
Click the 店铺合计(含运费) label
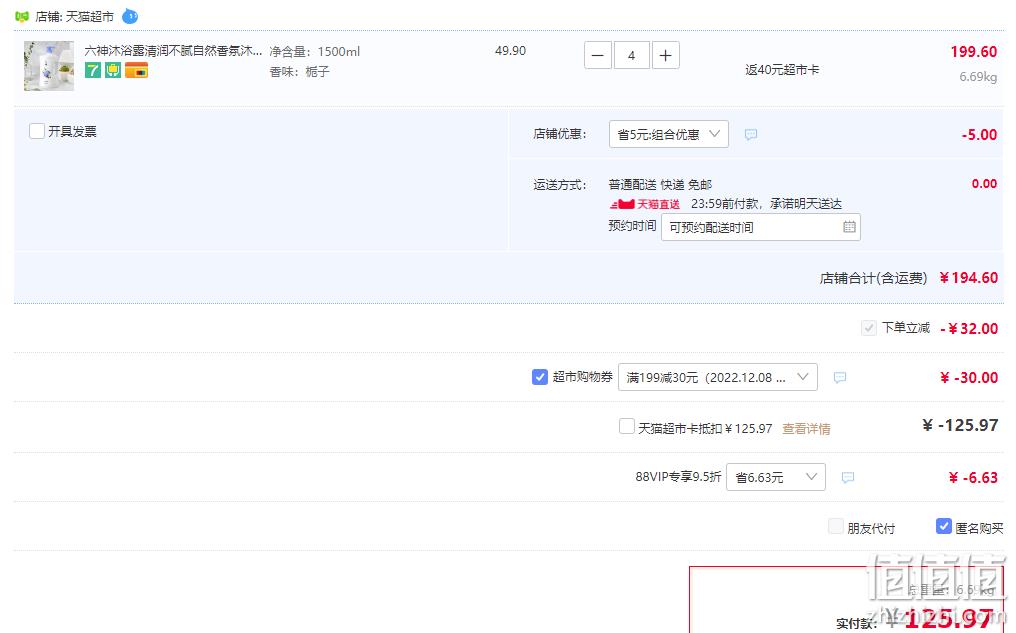coord(873,279)
